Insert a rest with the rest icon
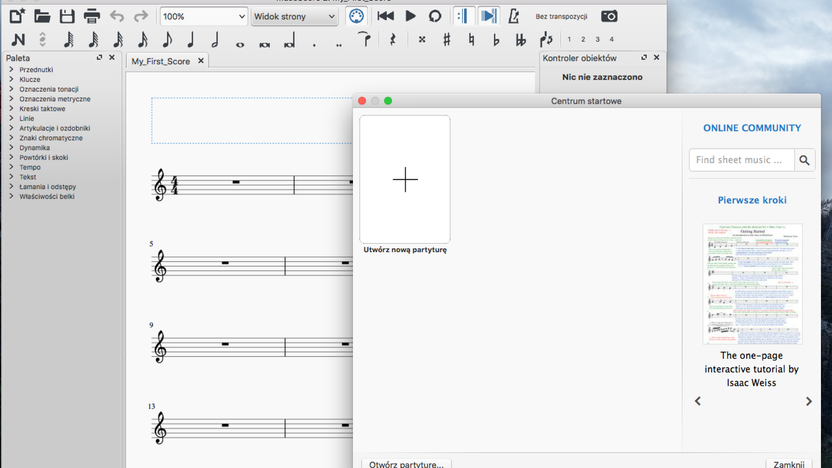 tap(393, 39)
